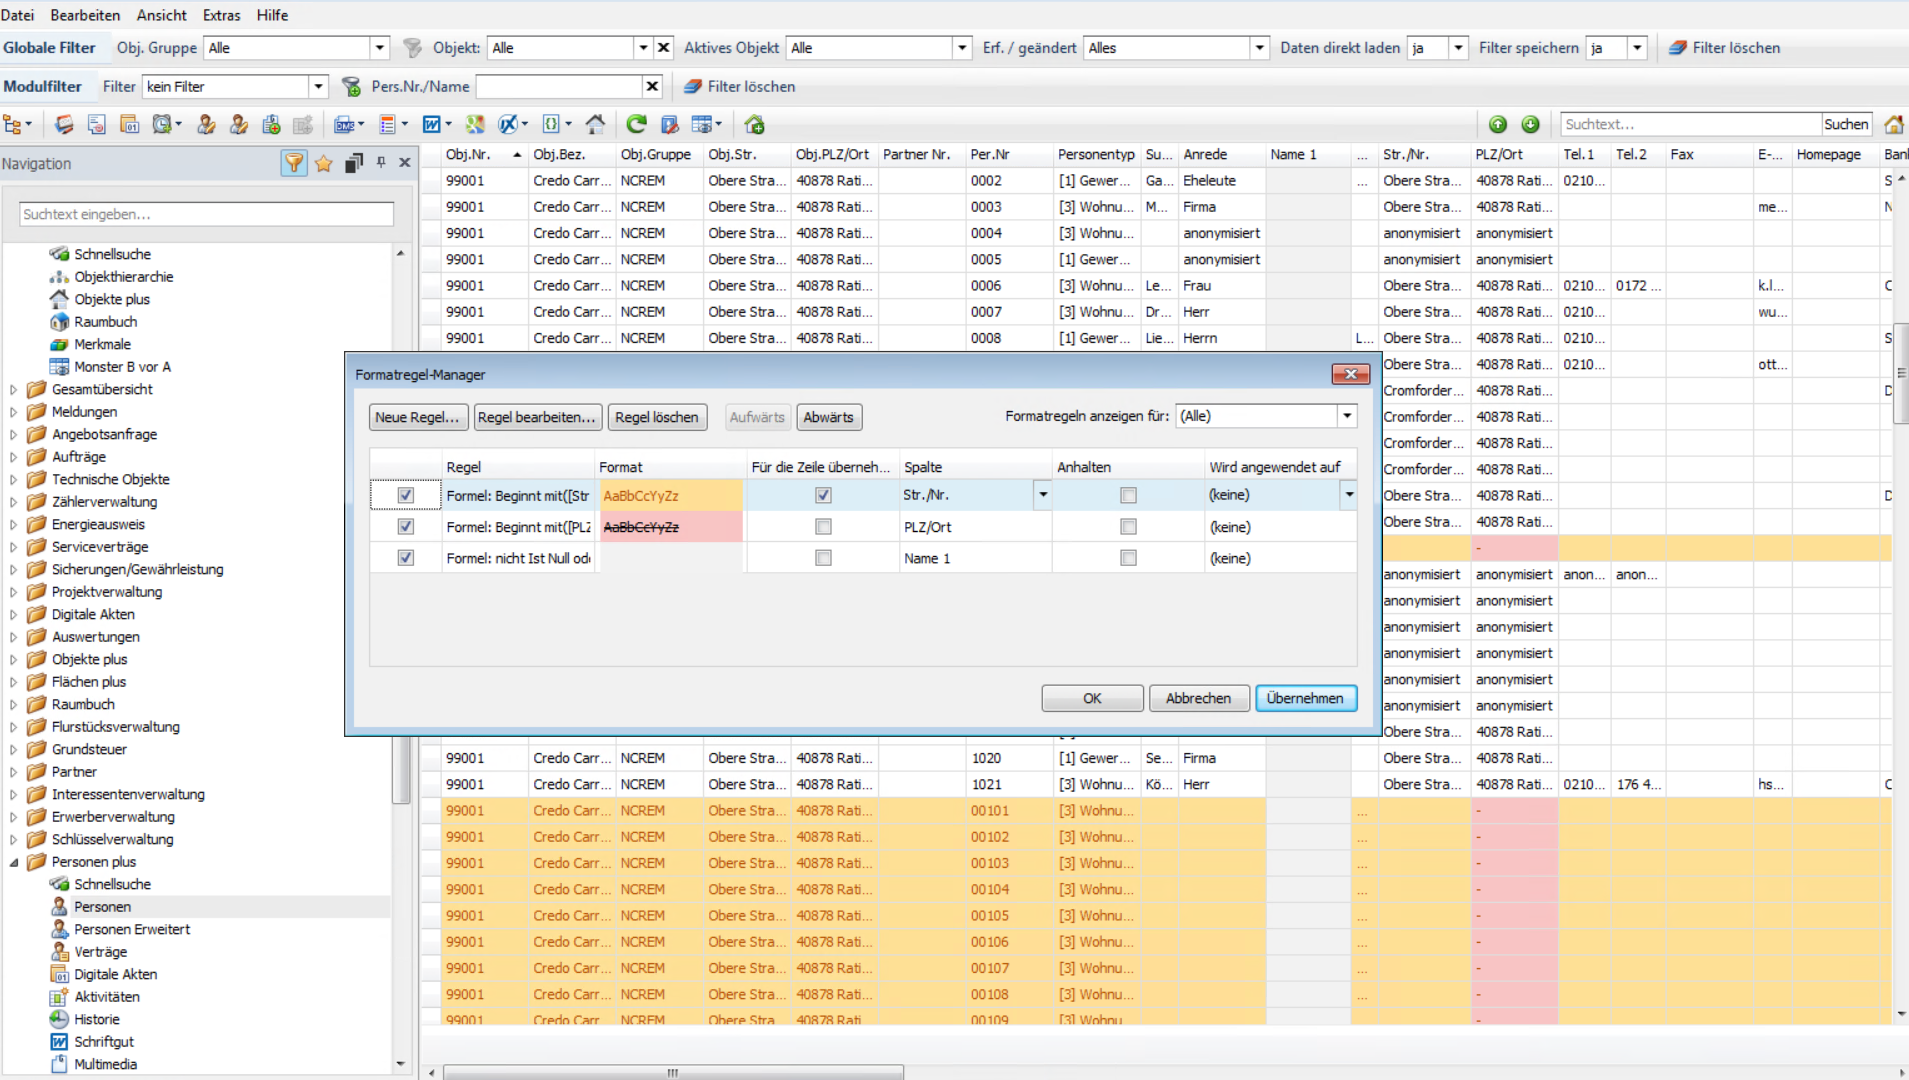
Task: Click the horizontal scrollbar under the table
Action: [x=673, y=1072]
